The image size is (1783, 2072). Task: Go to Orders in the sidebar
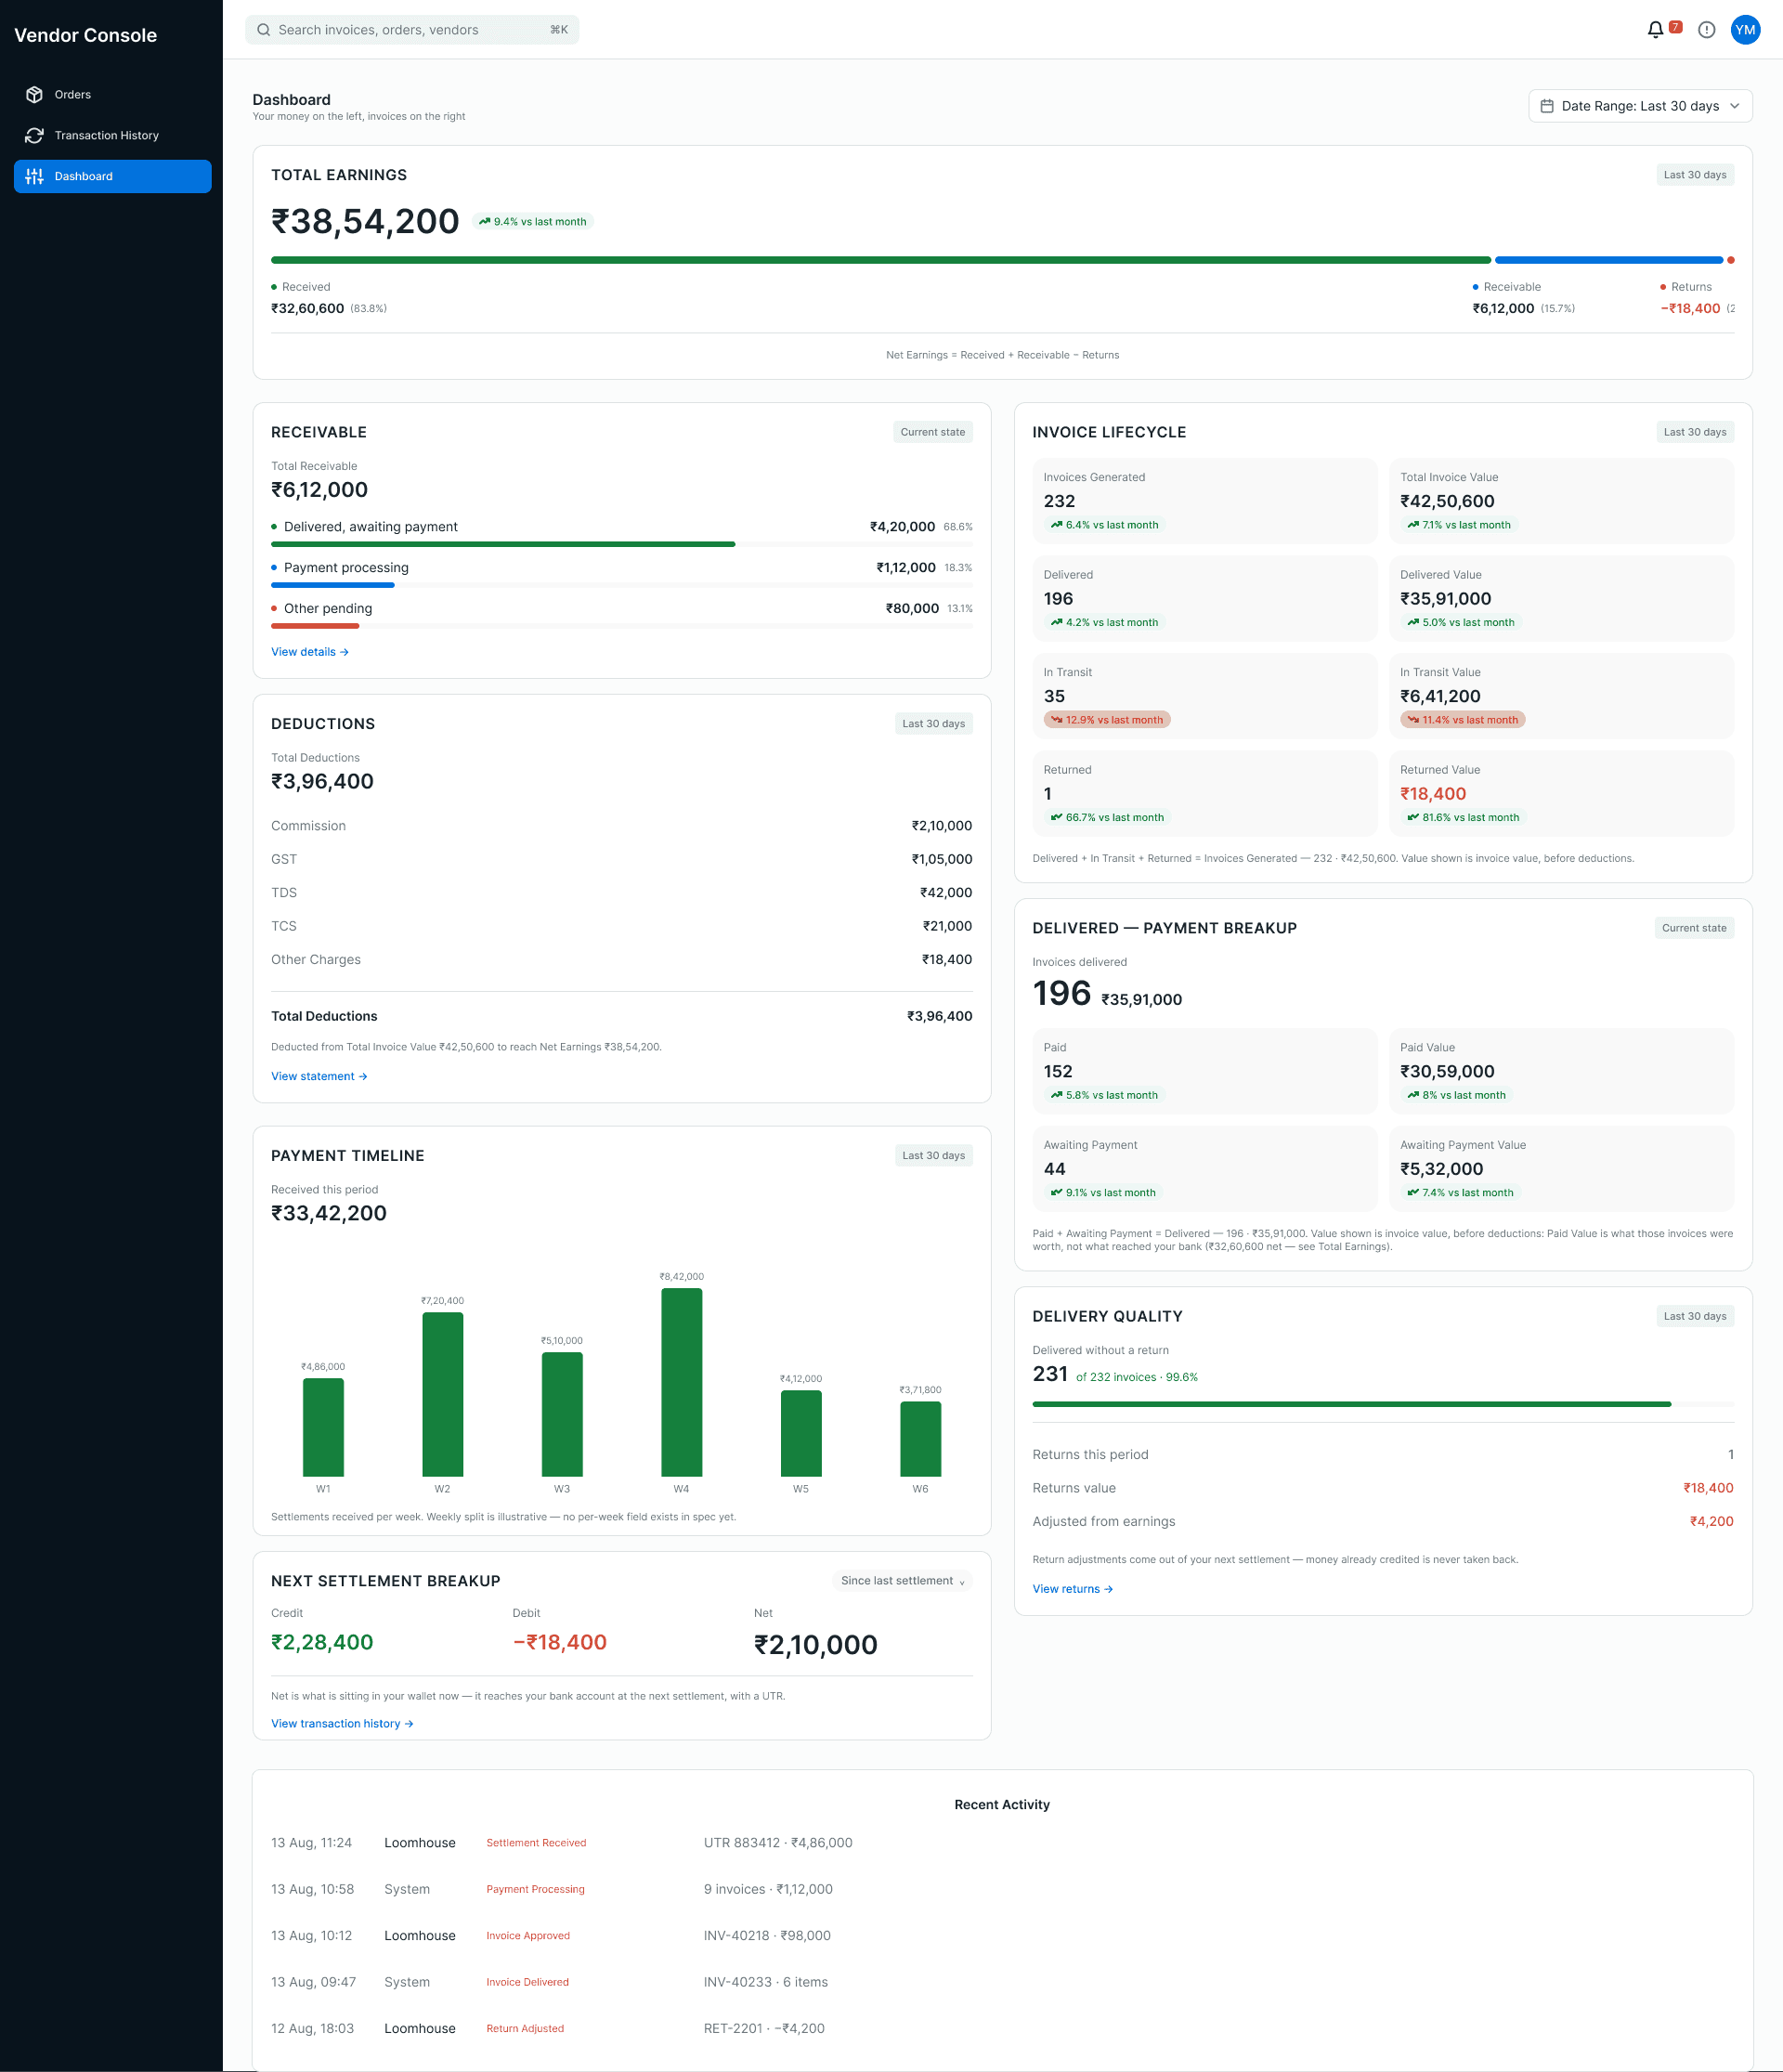pyautogui.click(x=112, y=95)
